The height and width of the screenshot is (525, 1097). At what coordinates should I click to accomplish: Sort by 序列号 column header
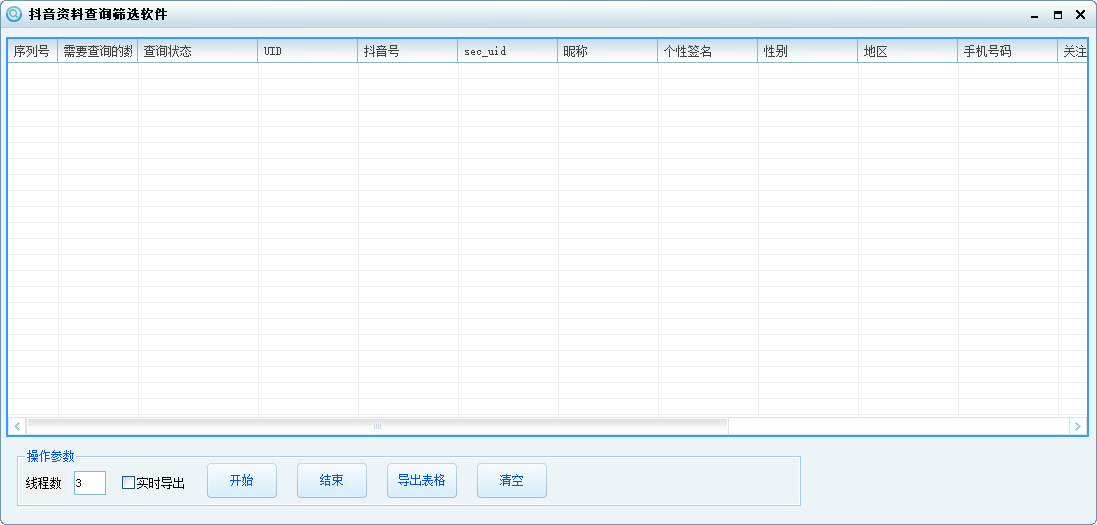32,51
